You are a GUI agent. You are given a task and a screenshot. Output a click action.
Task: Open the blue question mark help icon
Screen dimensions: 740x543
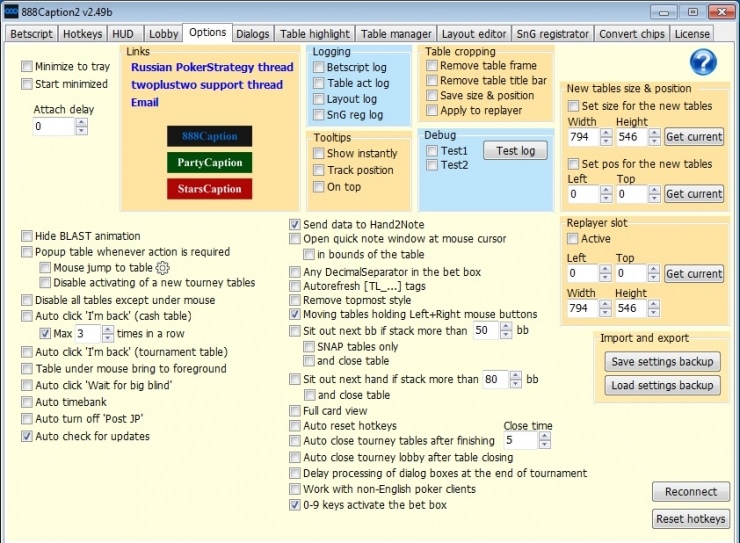703,62
